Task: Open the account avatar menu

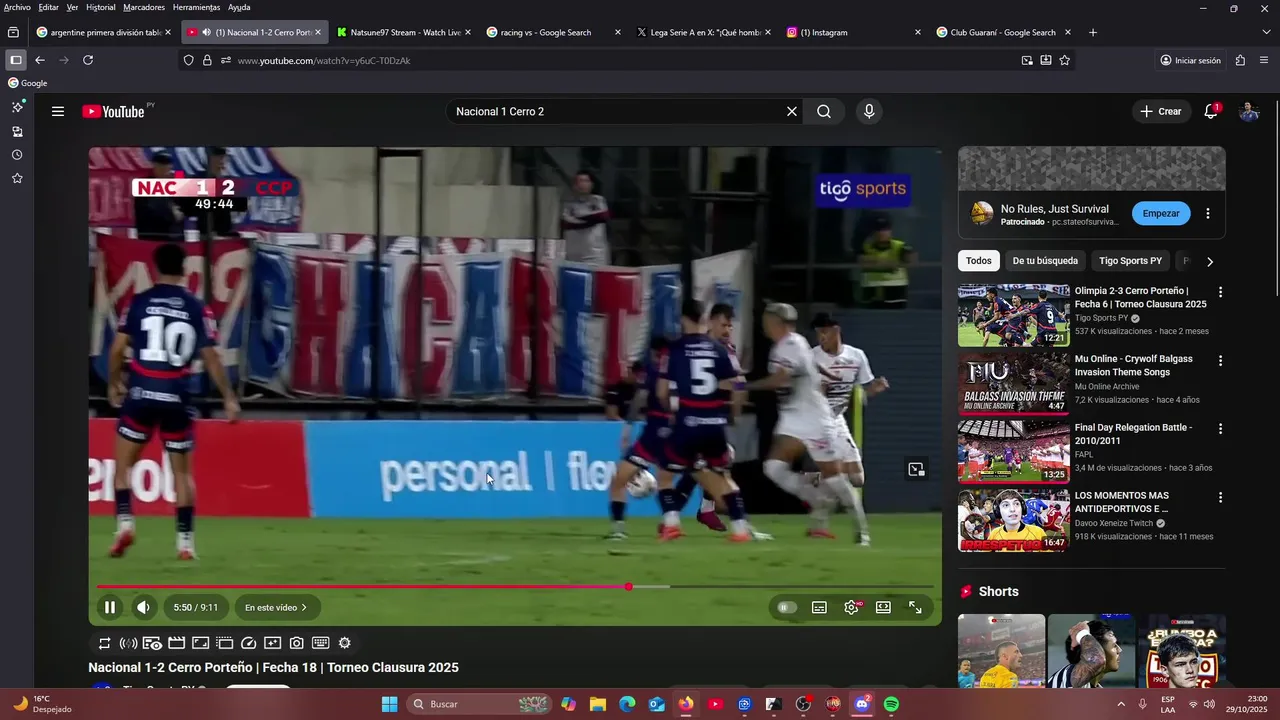Action: pyautogui.click(x=1249, y=111)
